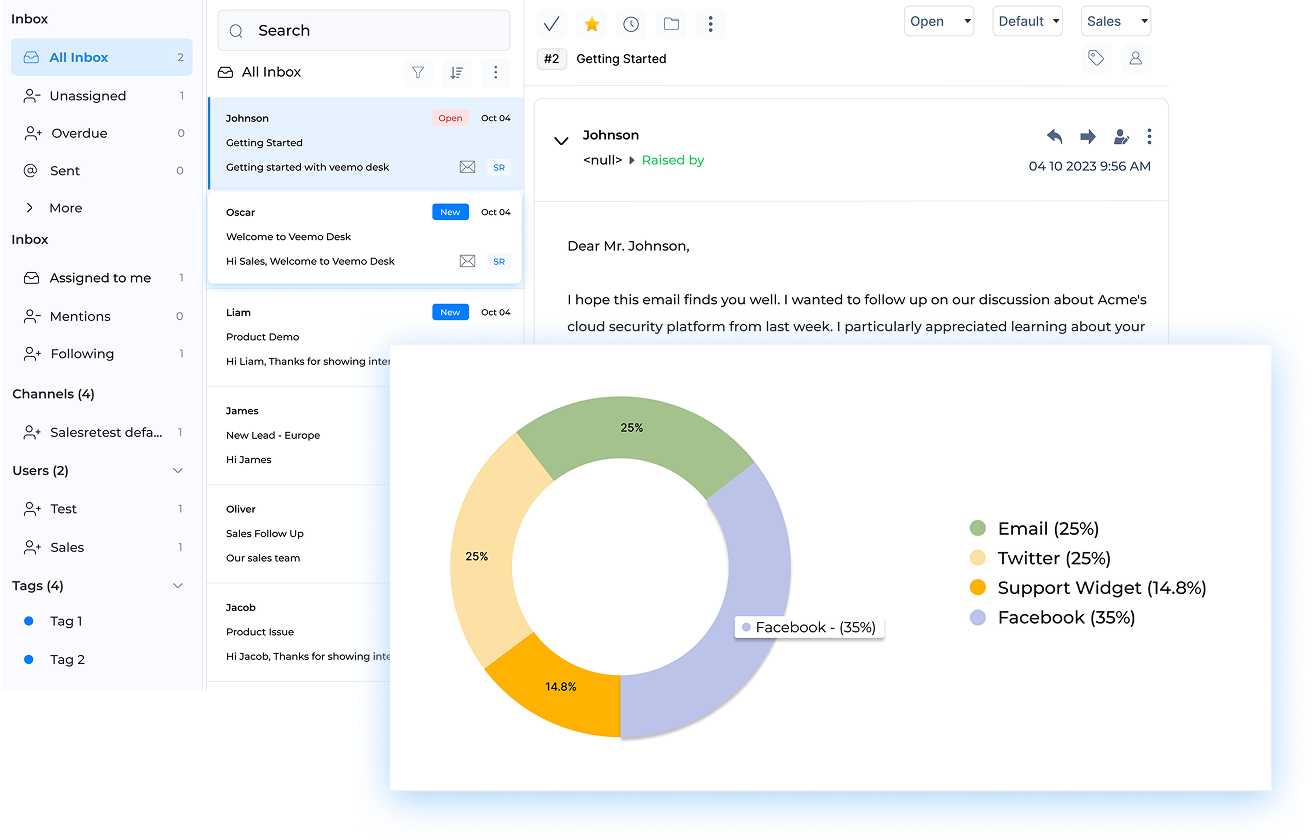Click the SR badge on Johnson's ticket
1312x840 pixels.
click(499, 167)
